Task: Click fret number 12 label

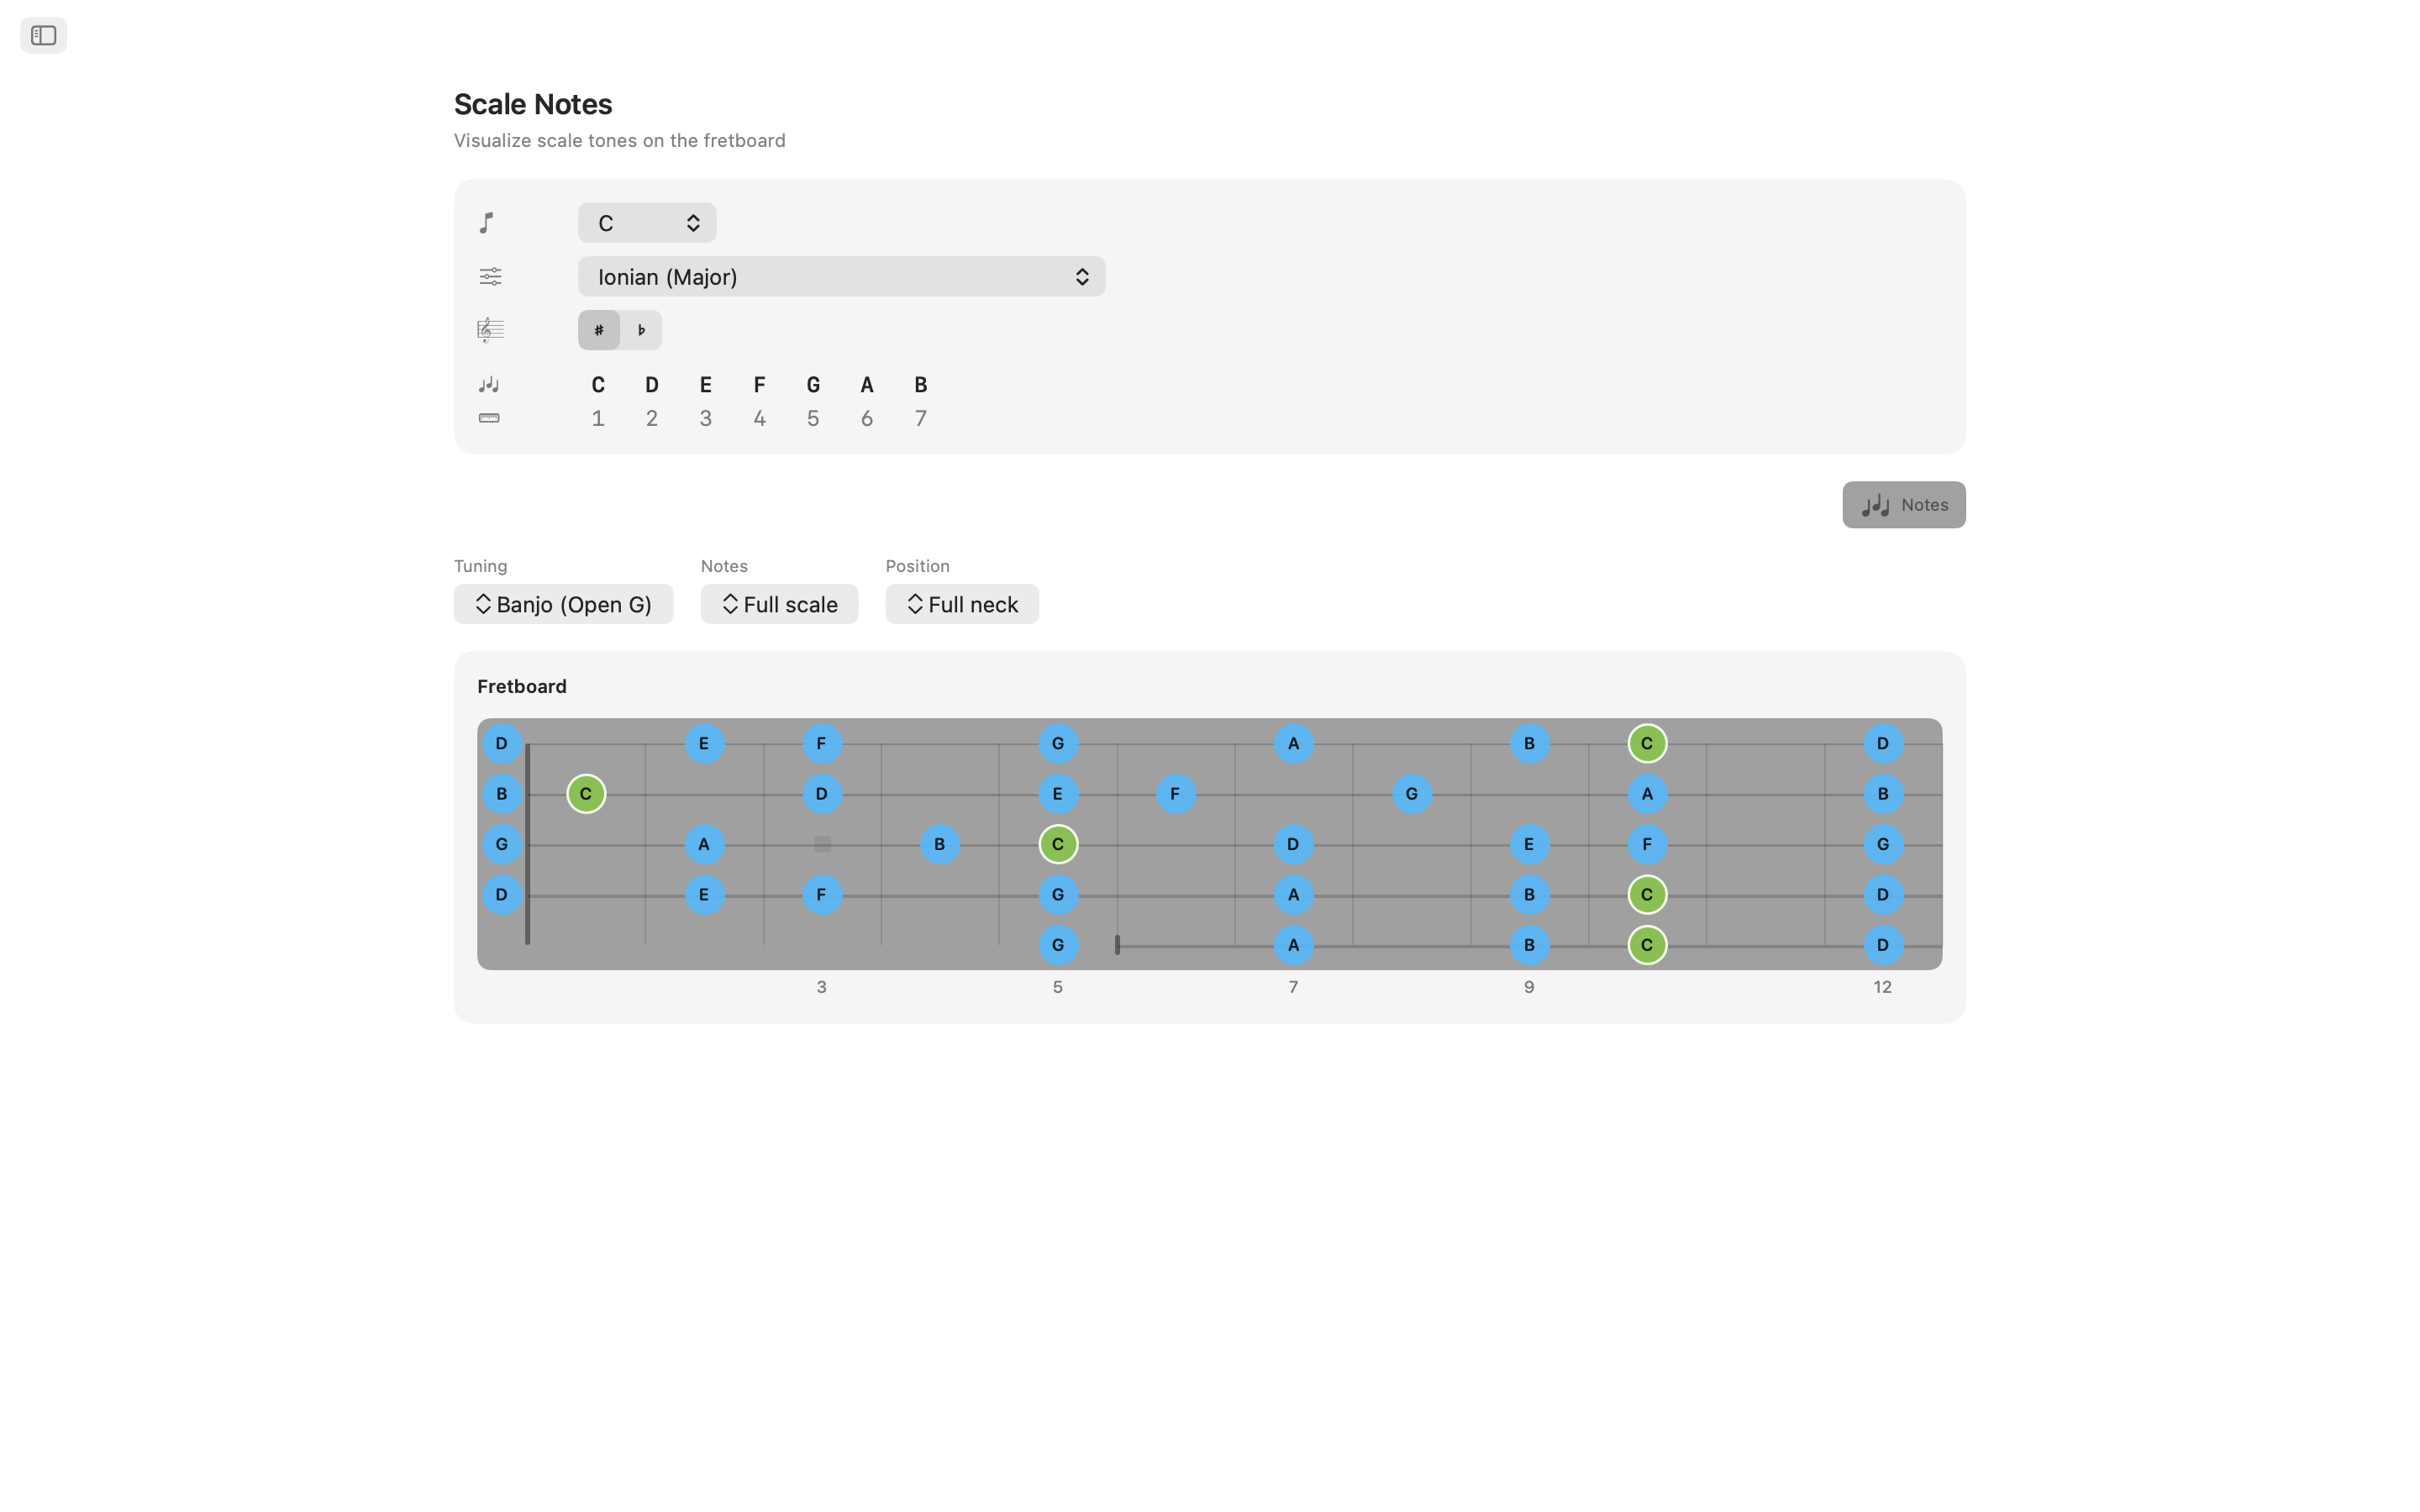Action: click(x=1883, y=988)
